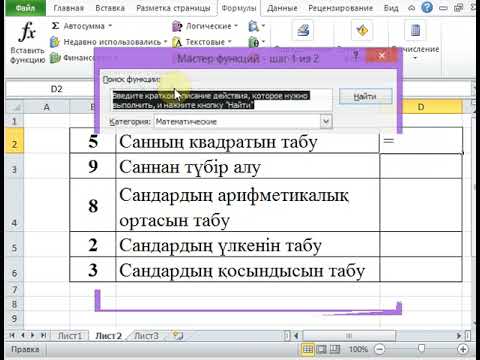
Task: Click the Name Manager icon in the ribbon
Action: (x=303, y=31)
